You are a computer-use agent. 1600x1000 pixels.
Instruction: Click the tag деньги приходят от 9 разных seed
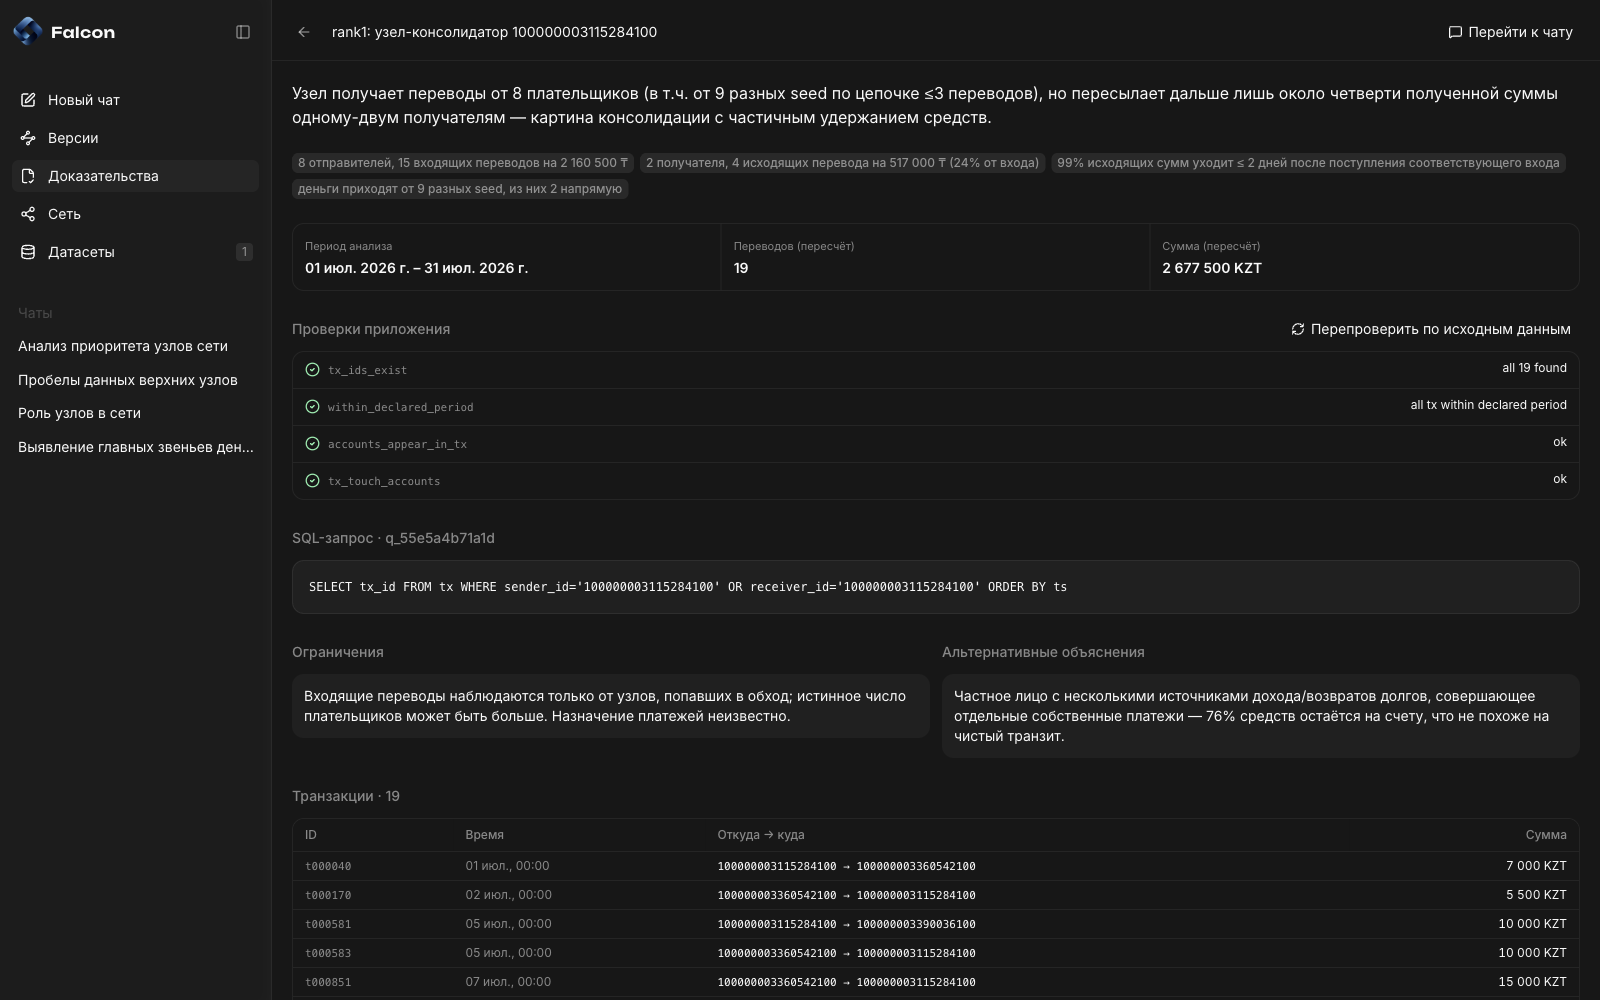(460, 189)
